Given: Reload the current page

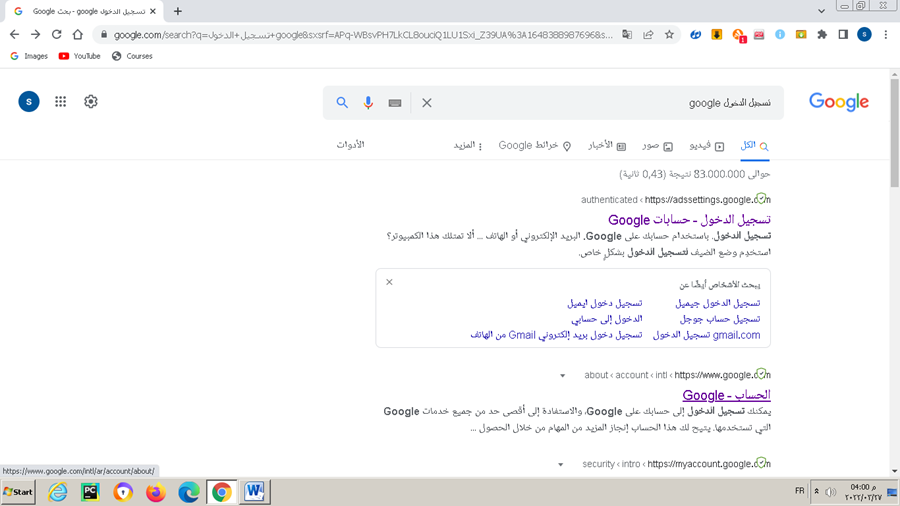Looking at the screenshot, I should 56,34.
